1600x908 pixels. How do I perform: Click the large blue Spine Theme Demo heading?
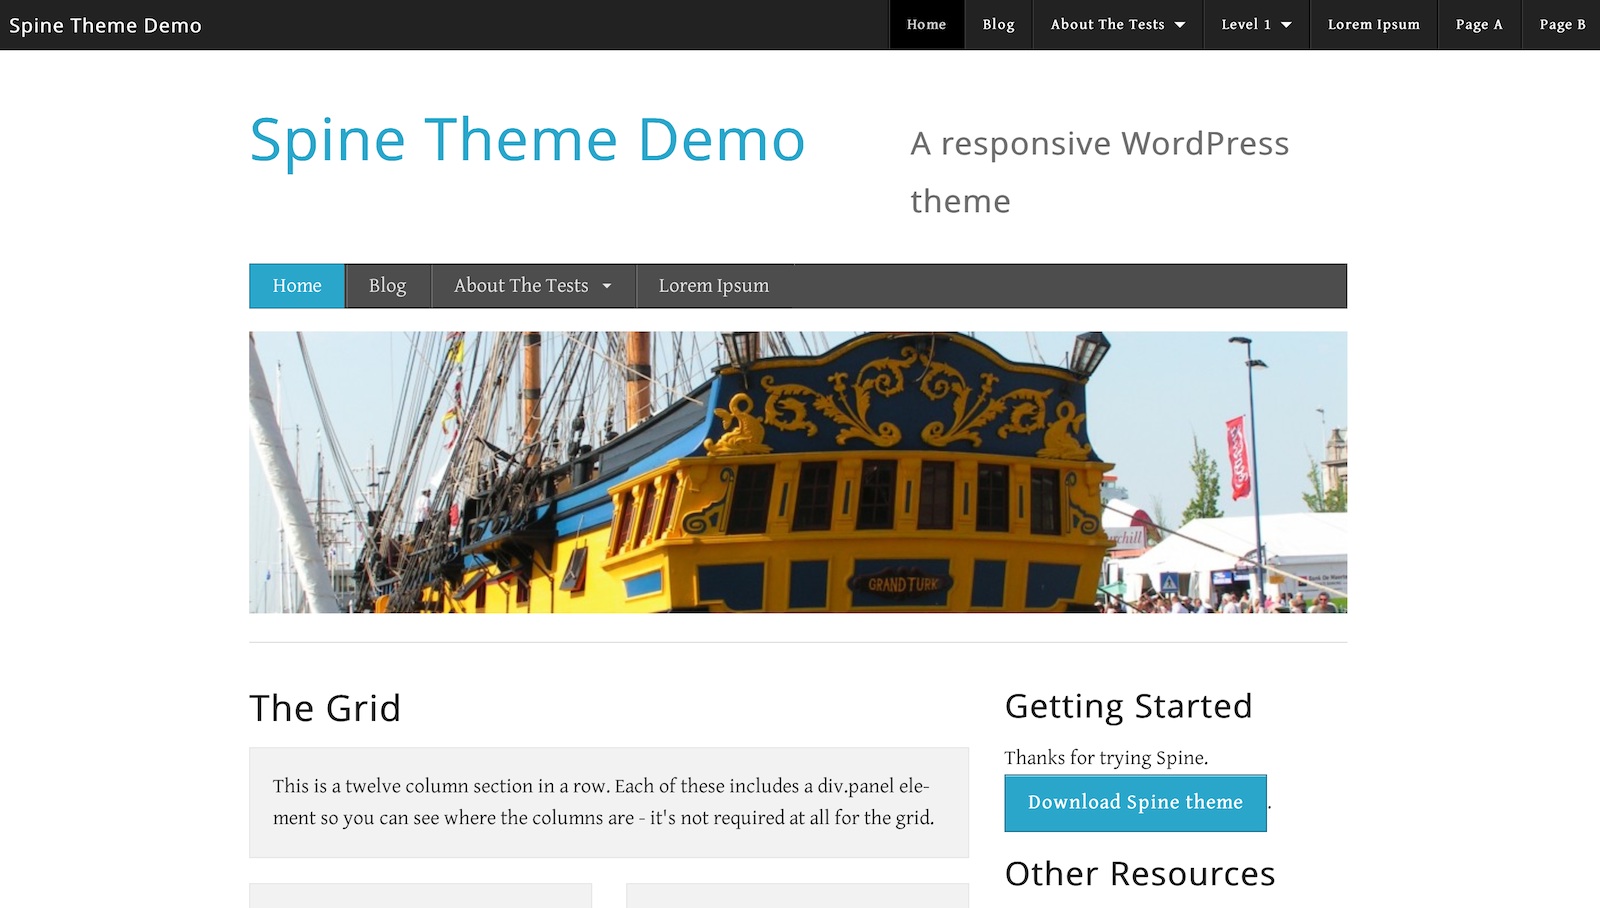[x=527, y=140]
